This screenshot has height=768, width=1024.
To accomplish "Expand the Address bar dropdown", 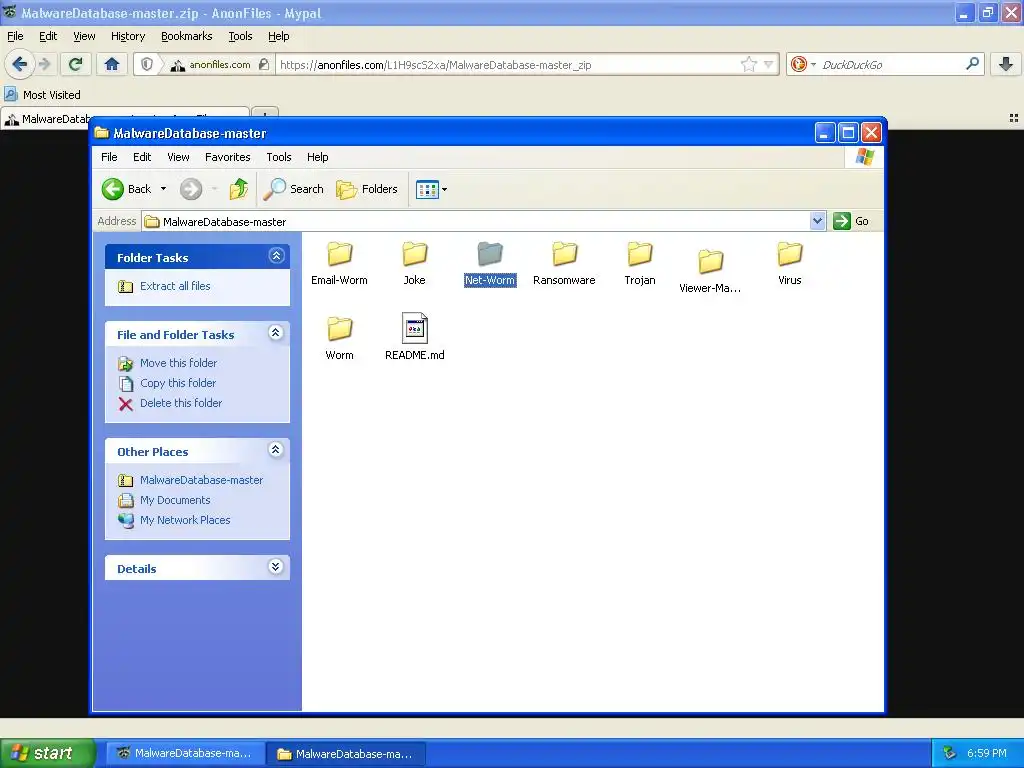I will tap(817, 221).
